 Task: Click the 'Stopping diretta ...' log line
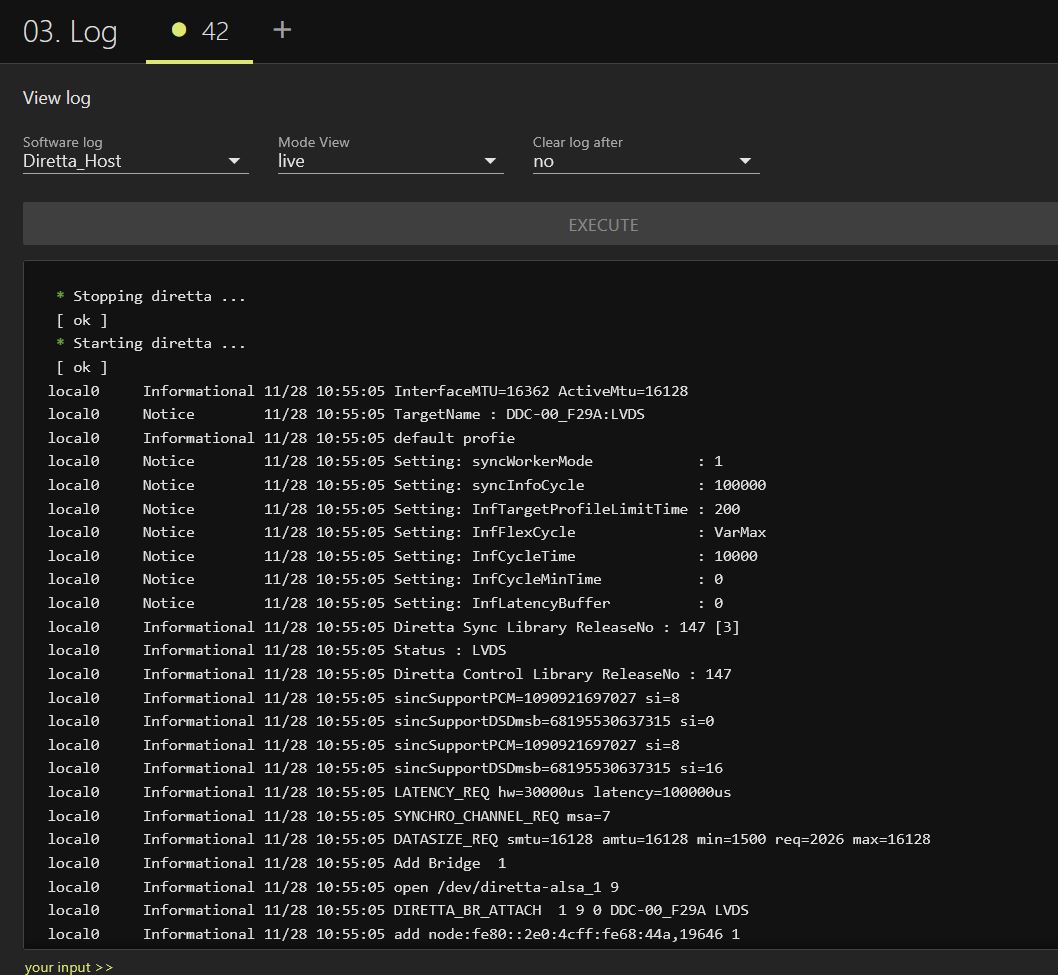(x=150, y=296)
